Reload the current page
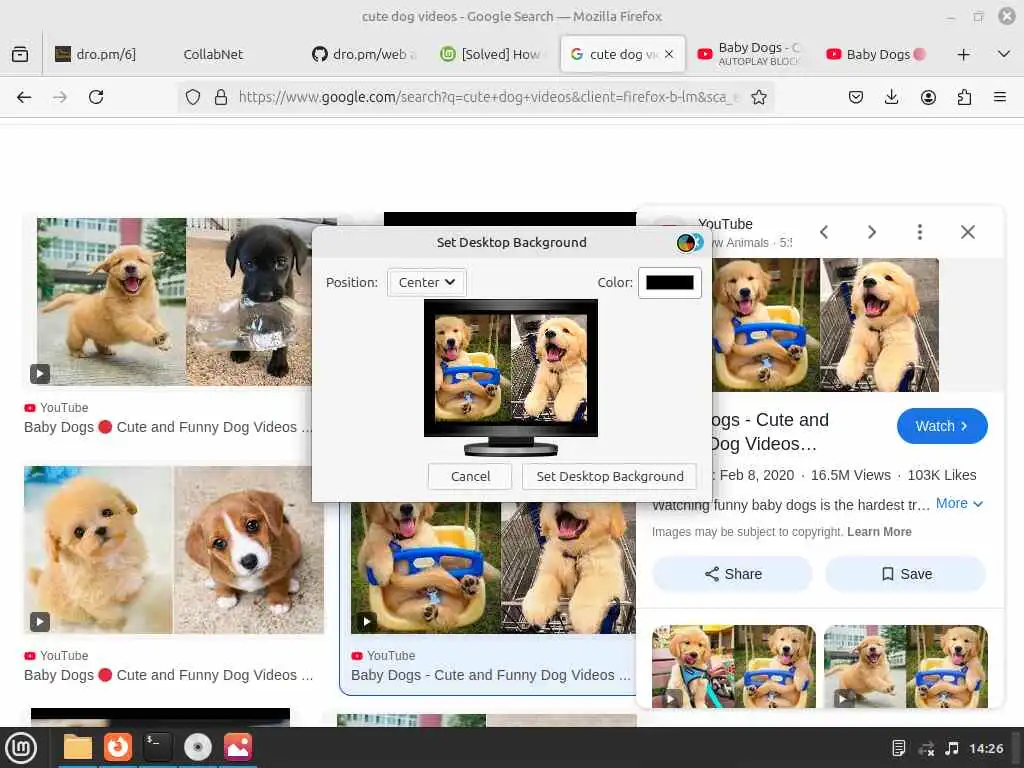Image resolution: width=1024 pixels, height=768 pixels. point(96,97)
